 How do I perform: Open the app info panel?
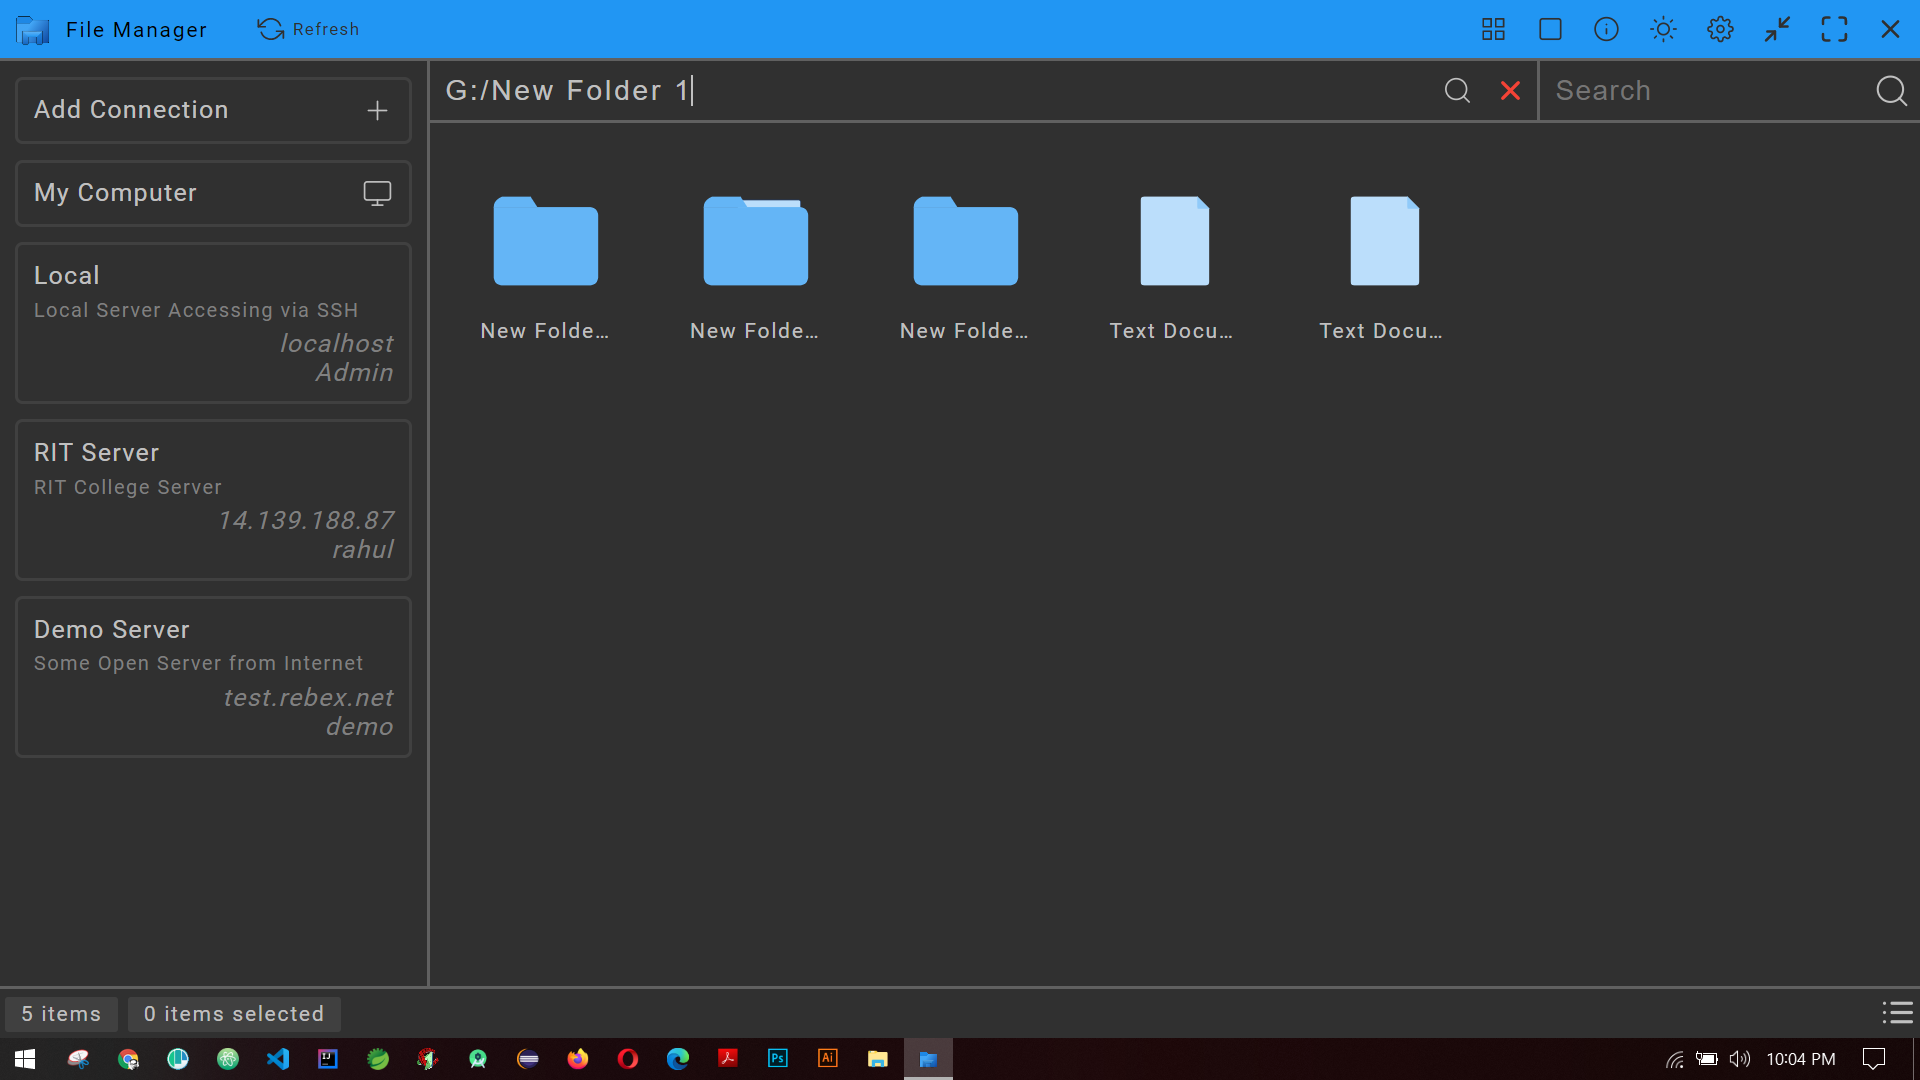pos(1606,29)
